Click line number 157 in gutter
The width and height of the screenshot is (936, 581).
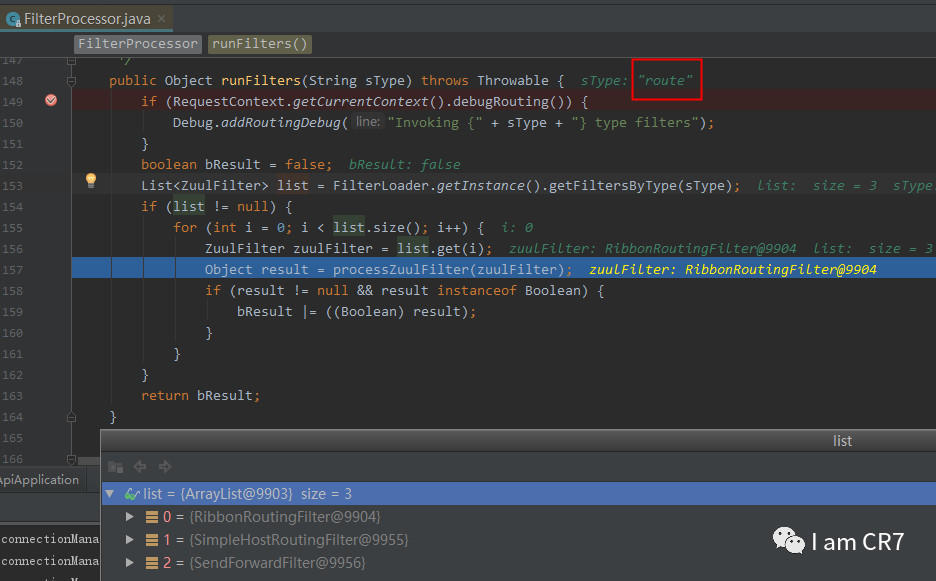(12, 270)
